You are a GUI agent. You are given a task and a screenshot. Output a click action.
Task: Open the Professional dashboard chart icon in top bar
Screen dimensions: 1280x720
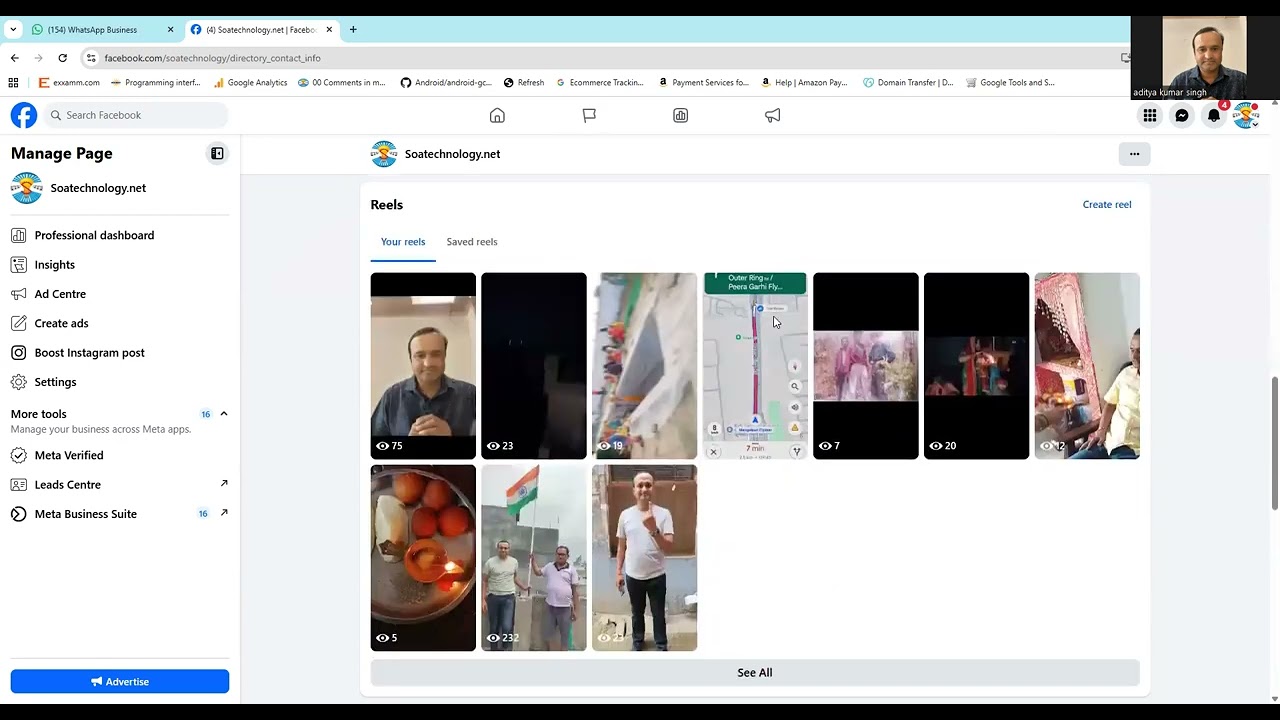click(681, 115)
